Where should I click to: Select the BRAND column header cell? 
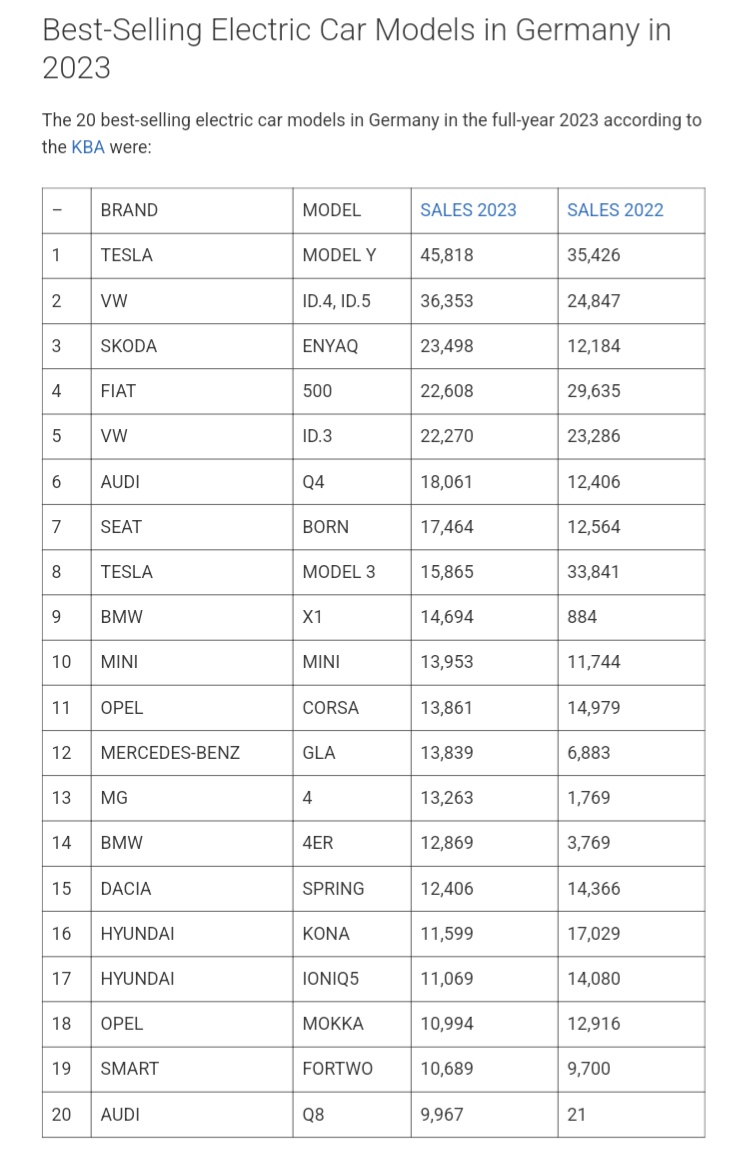129,210
